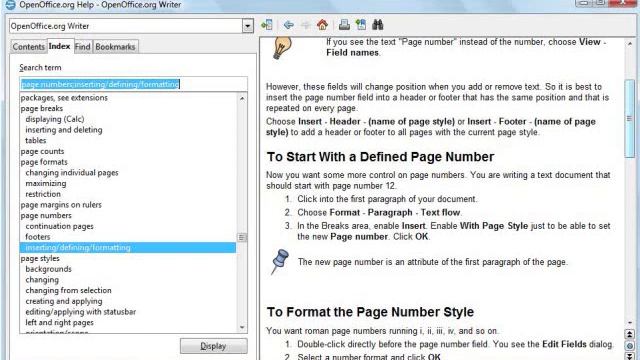Select 'inserting and deleting' index entry
Screen dimensions: 640x360
pyautogui.click(x=64, y=130)
